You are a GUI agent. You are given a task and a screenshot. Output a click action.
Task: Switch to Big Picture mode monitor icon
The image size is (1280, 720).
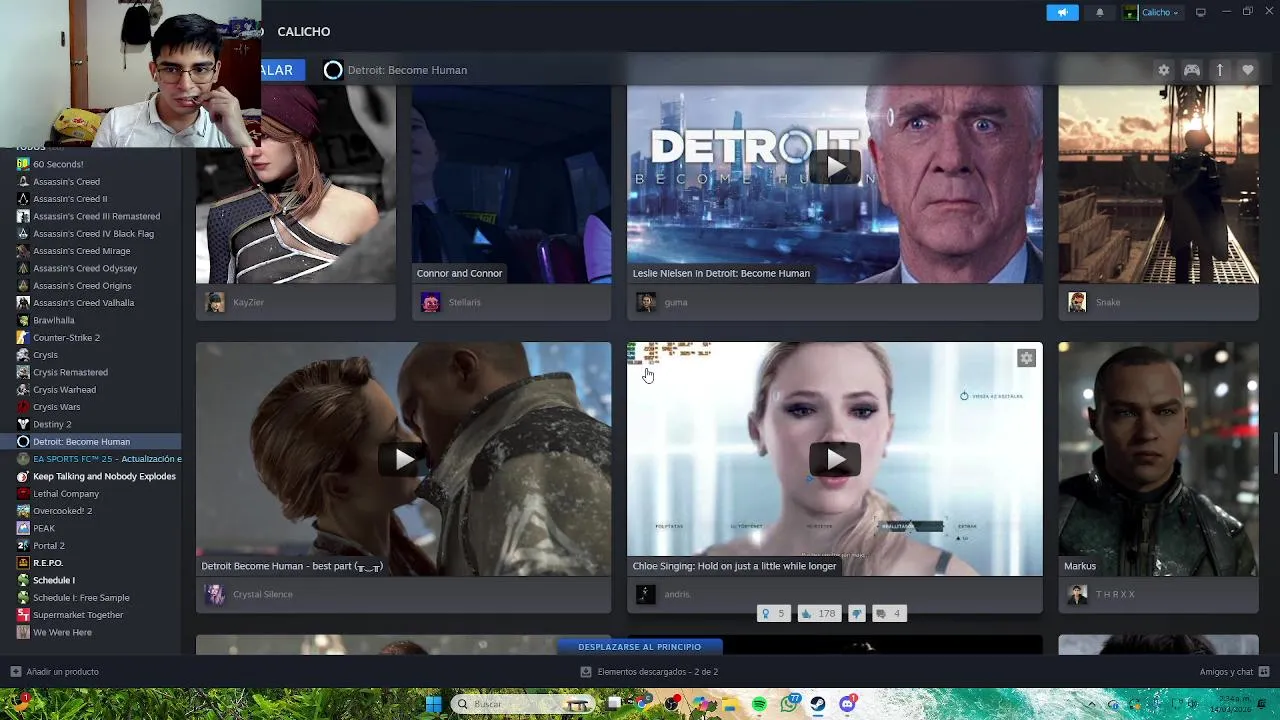tap(1201, 12)
